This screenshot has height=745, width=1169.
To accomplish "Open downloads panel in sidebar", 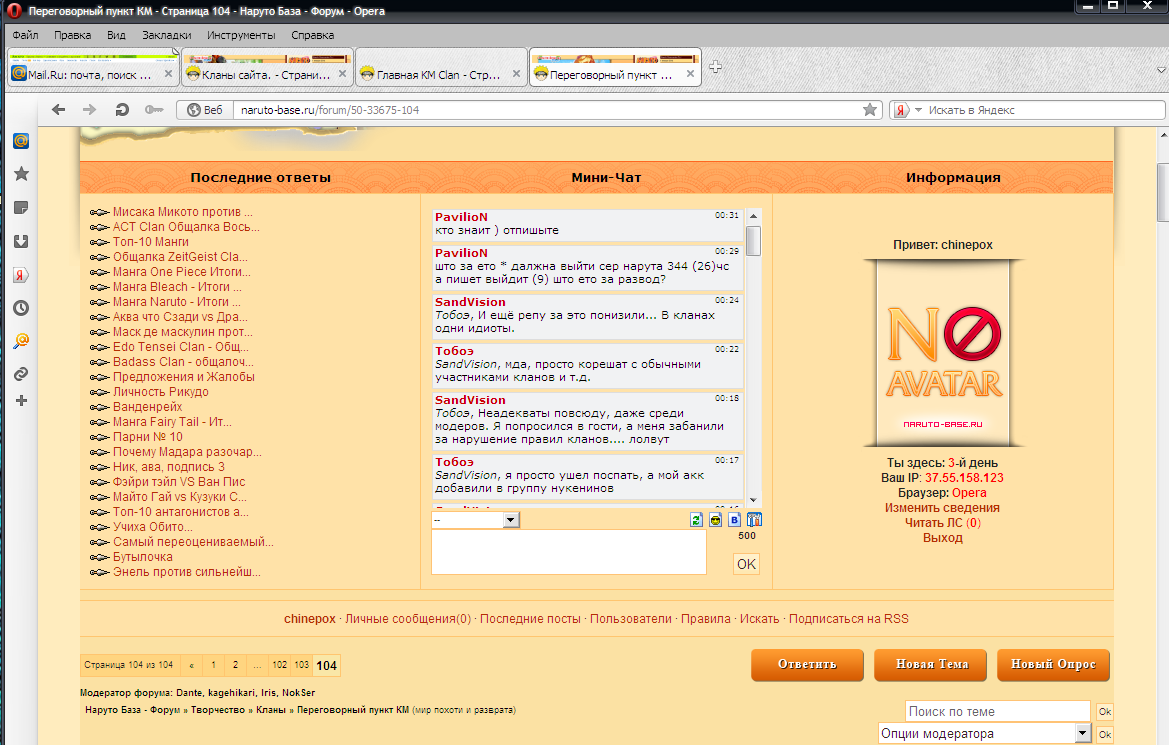I will 21,241.
